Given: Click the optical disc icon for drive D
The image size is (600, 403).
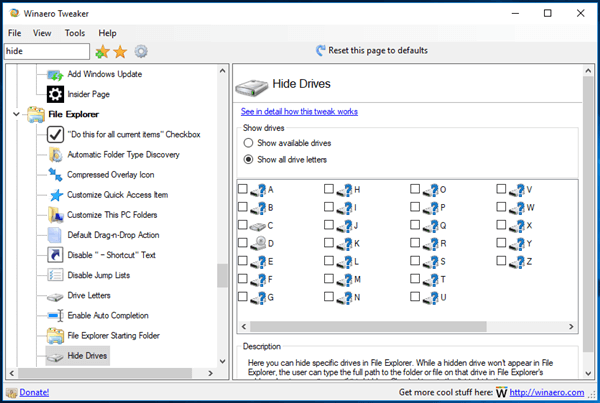Looking at the screenshot, I should [258, 243].
